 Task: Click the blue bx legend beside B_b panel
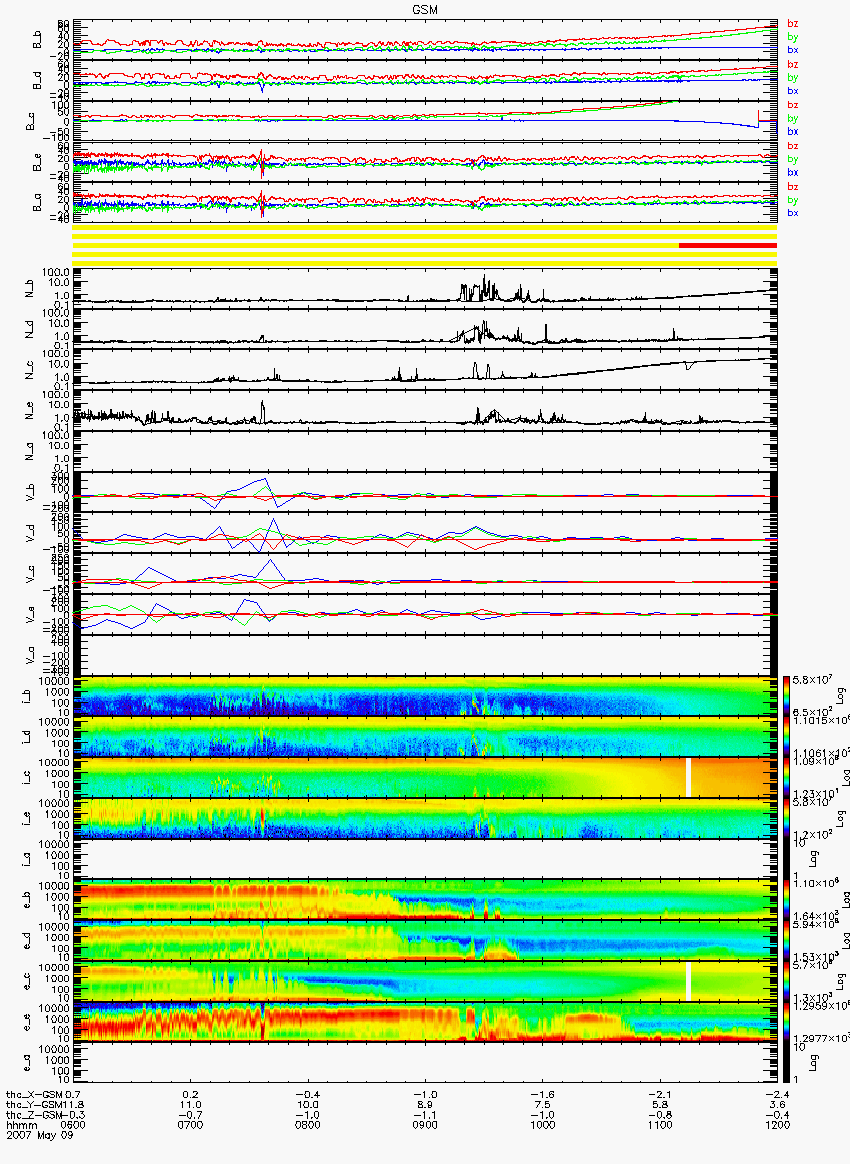pyautogui.click(x=793, y=50)
